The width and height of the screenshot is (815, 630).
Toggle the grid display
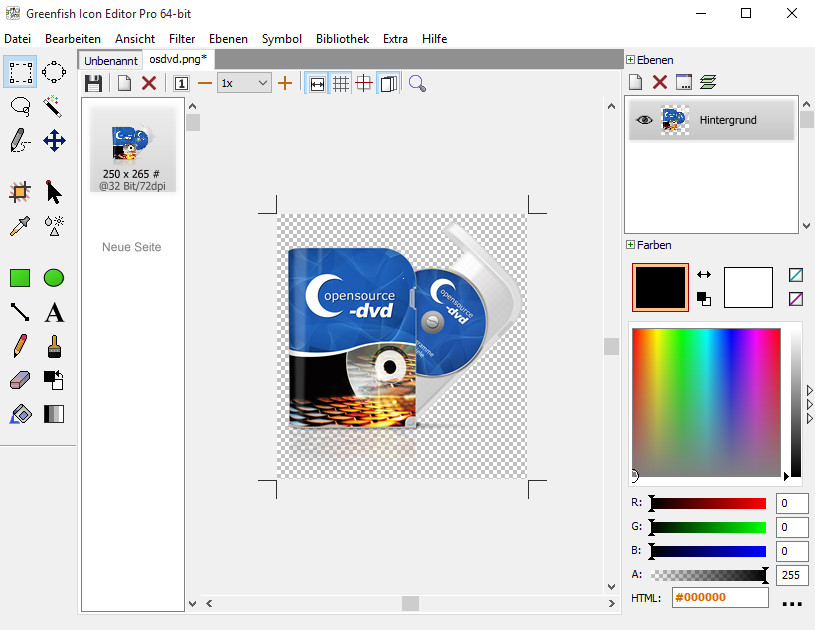tap(341, 83)
